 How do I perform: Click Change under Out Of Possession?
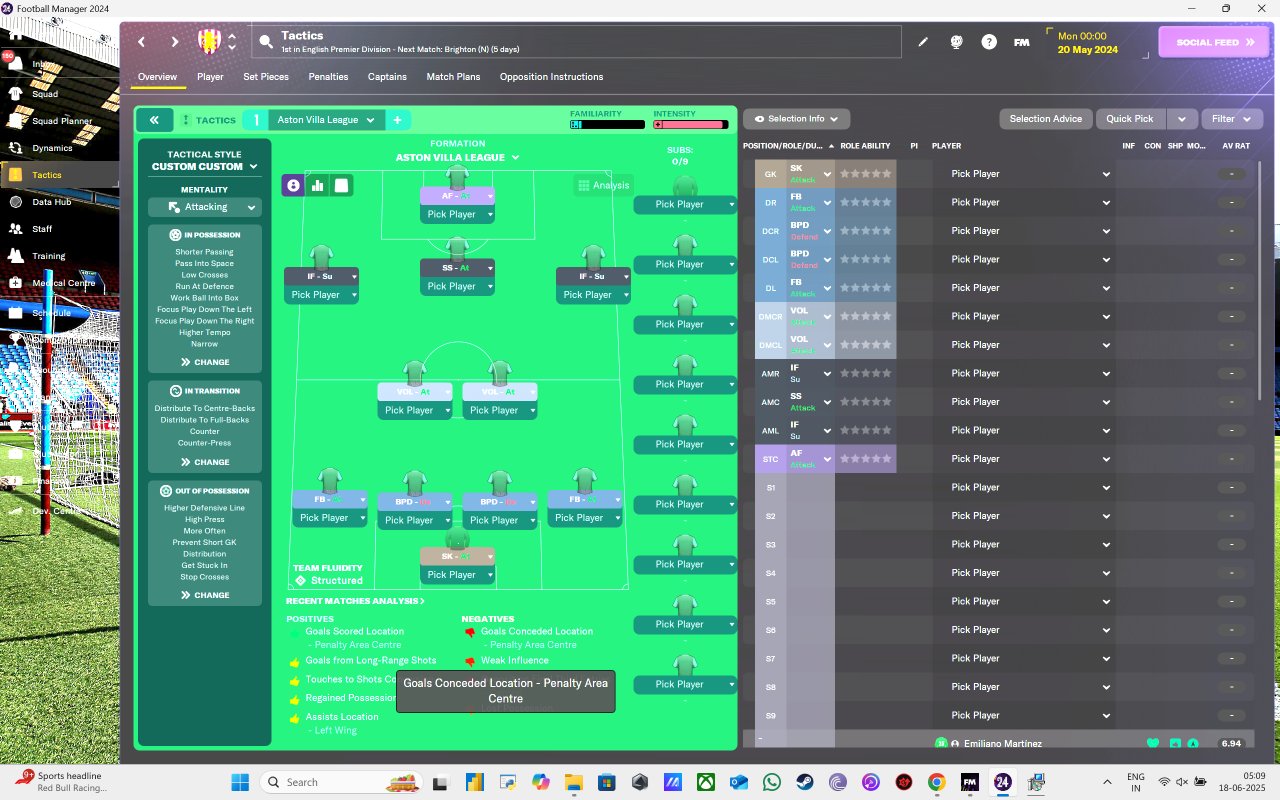205,595
